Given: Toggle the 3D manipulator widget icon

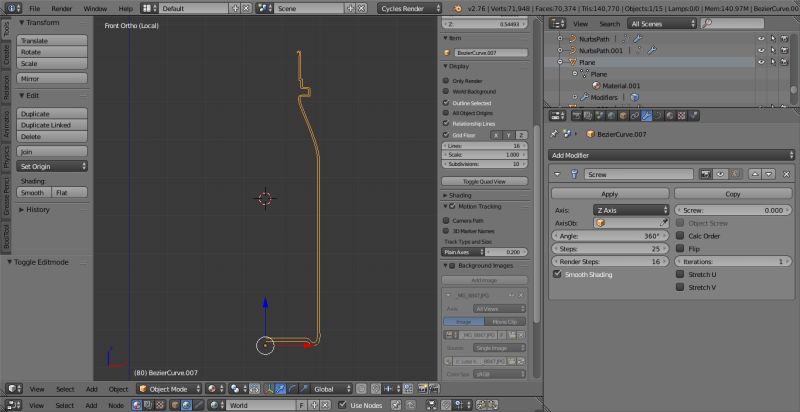Looking at the screenshot, I should tap(269, 389).
